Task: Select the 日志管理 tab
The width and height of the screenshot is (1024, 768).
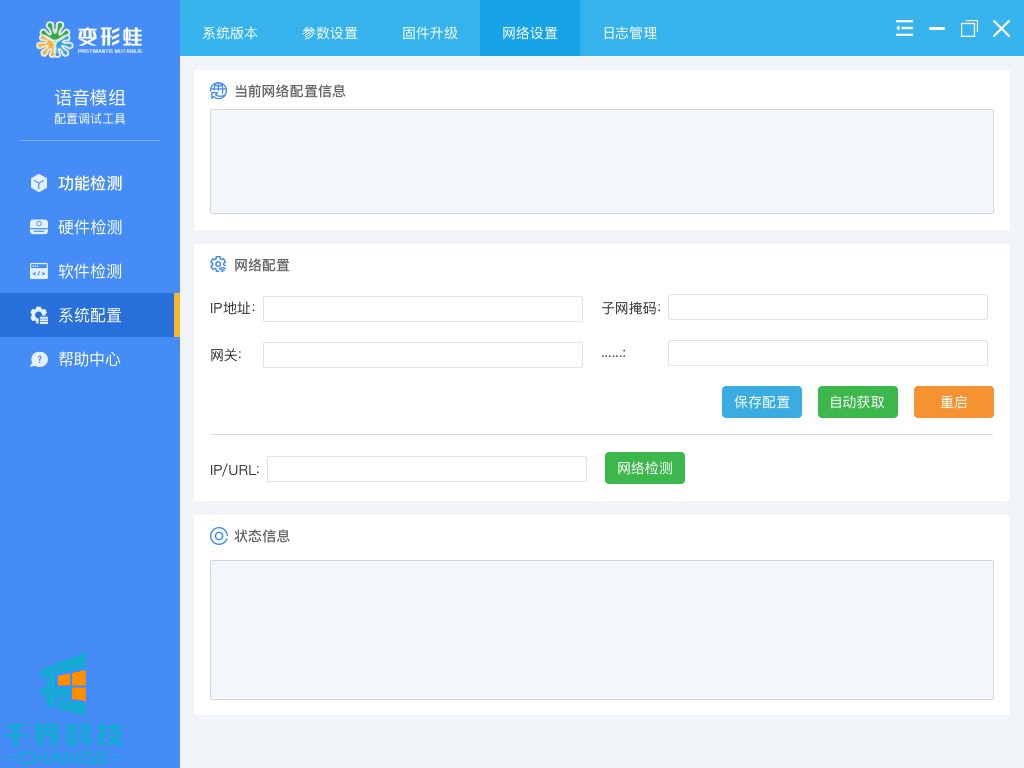Action: (x=630, y=33)
